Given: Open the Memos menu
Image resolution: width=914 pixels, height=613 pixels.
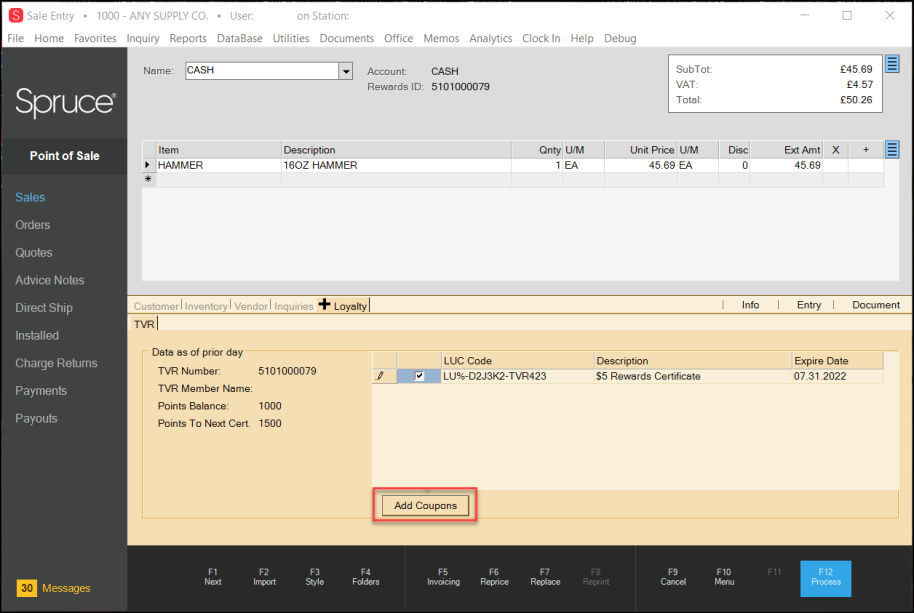Looking at the screenshot, I should (441, 38).
